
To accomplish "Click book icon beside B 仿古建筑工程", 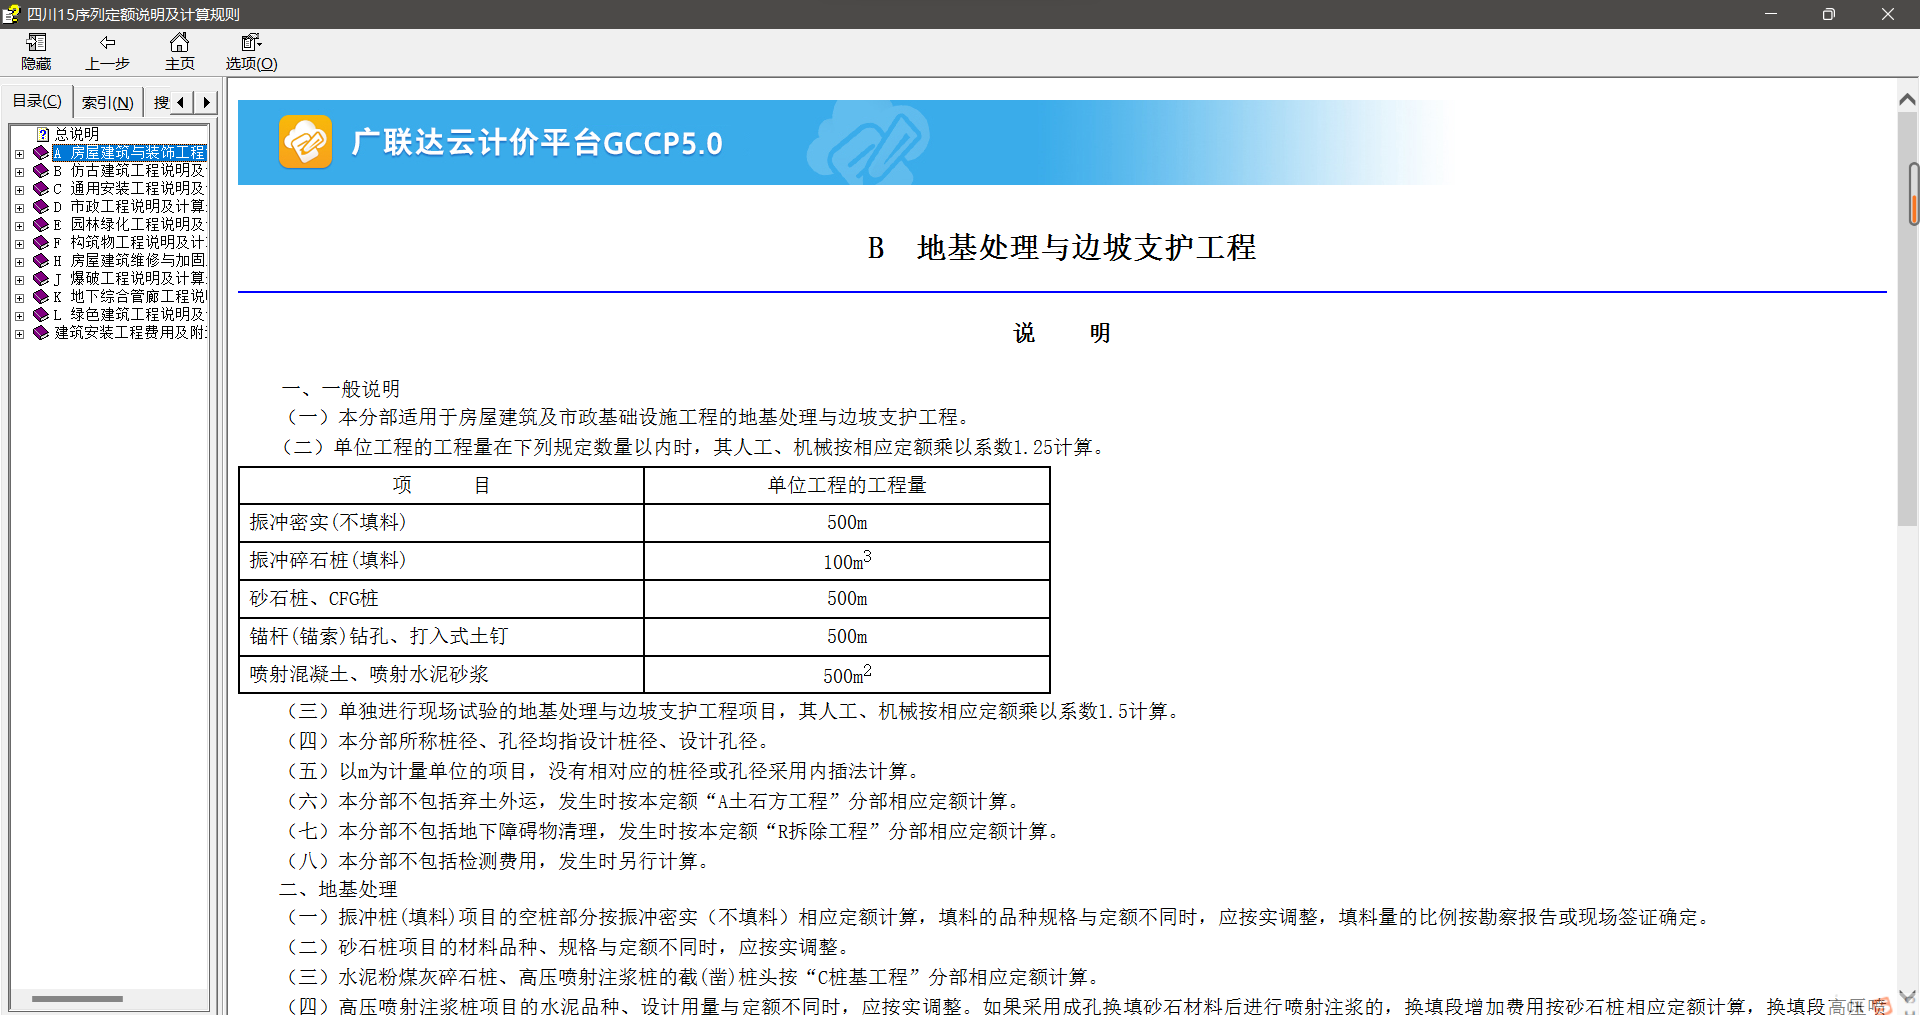I will point(41,171).
